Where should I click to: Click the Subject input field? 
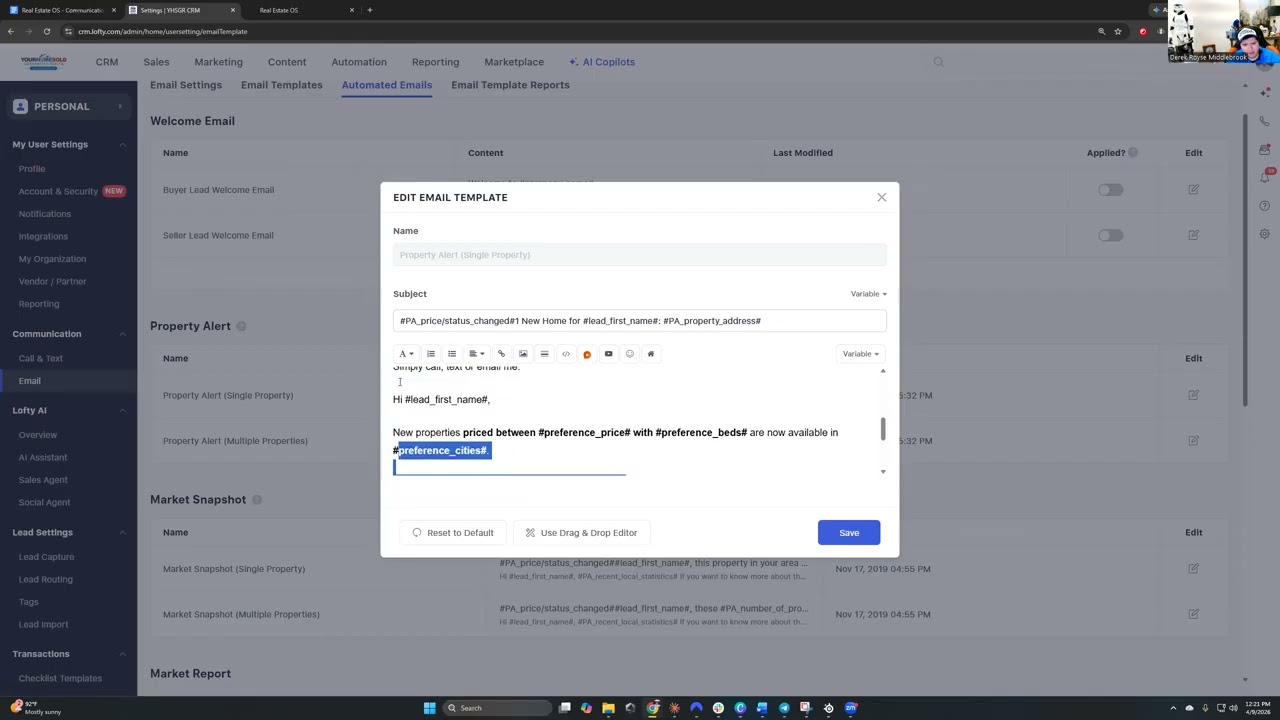pos(639,321)
